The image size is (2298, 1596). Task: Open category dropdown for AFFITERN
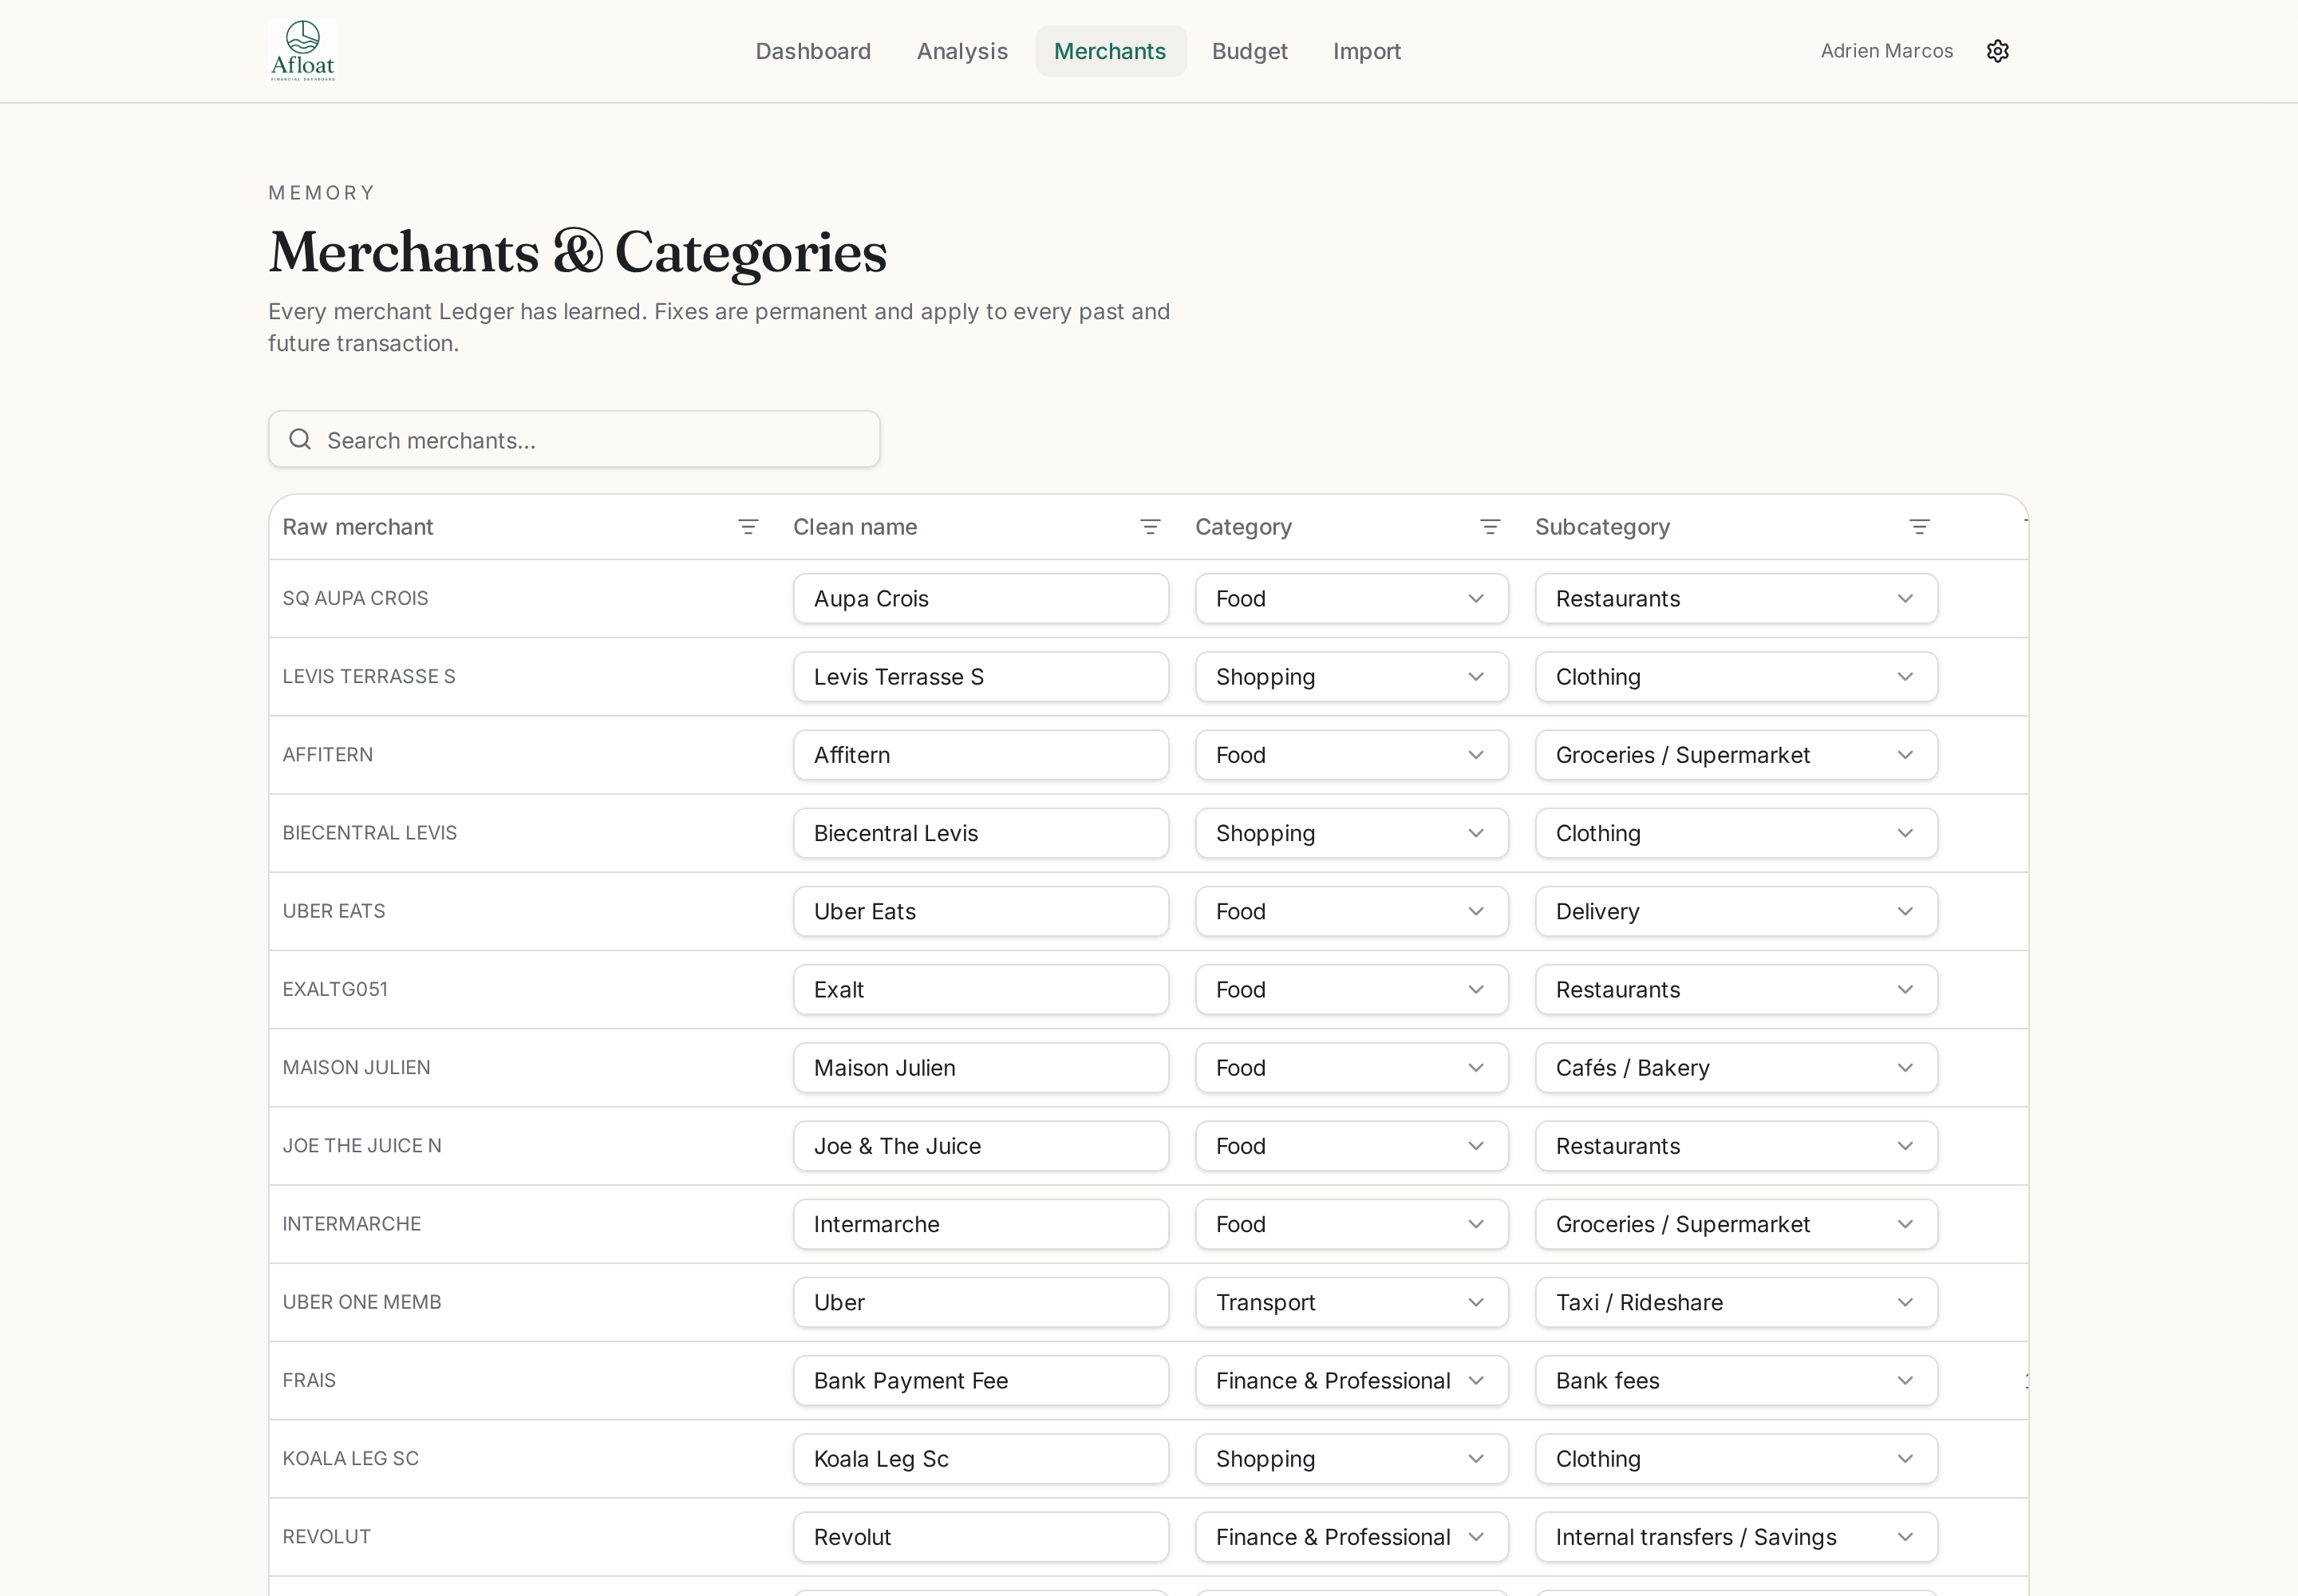tap(1351, 755)
